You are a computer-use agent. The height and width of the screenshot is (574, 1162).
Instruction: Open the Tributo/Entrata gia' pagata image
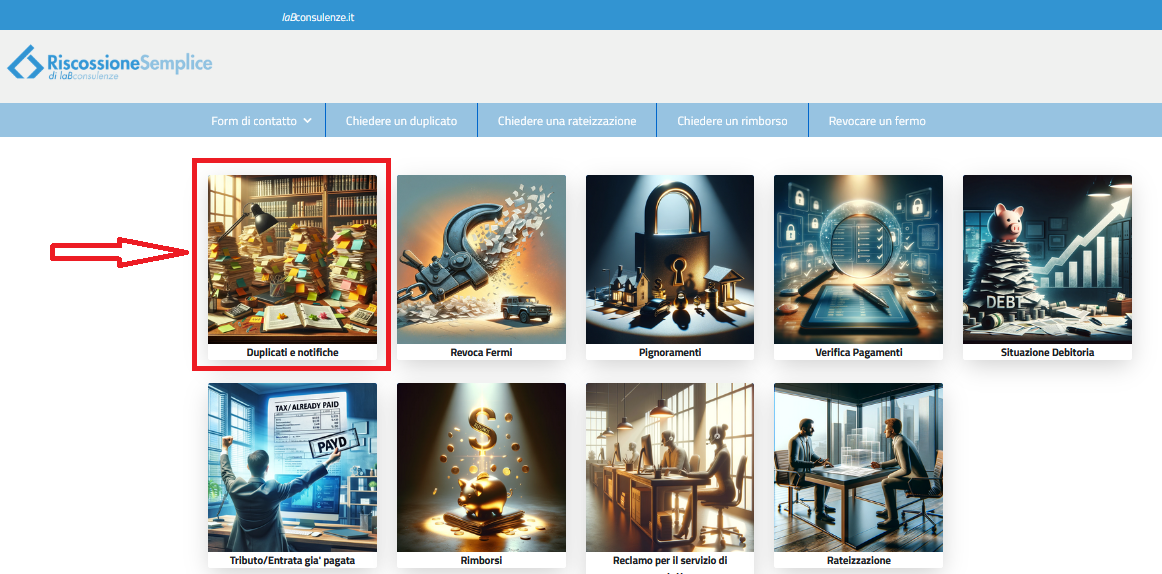[292, 467]
